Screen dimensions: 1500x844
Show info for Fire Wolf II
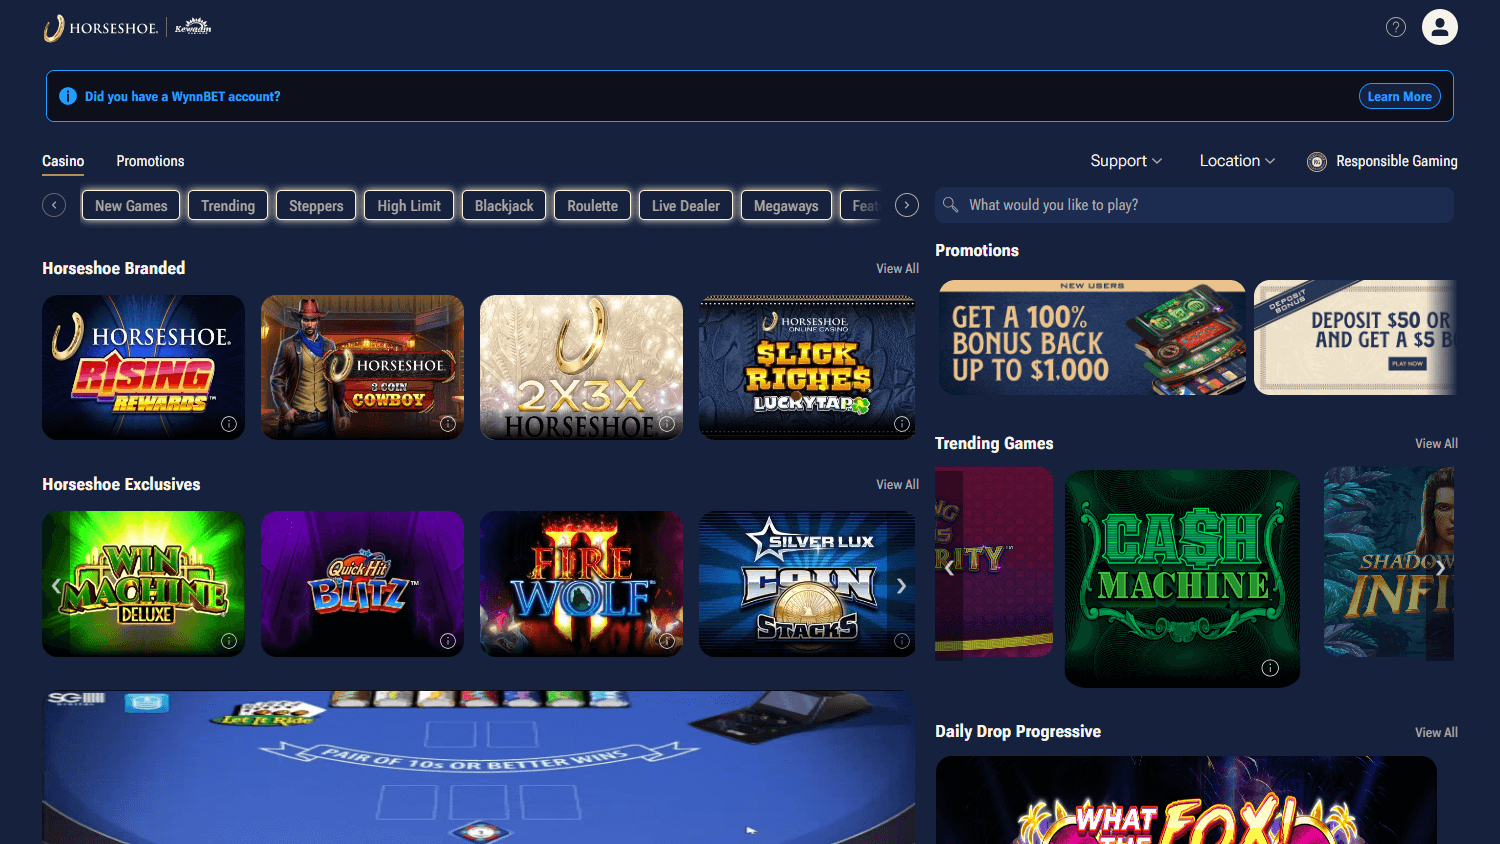(667, 641)
